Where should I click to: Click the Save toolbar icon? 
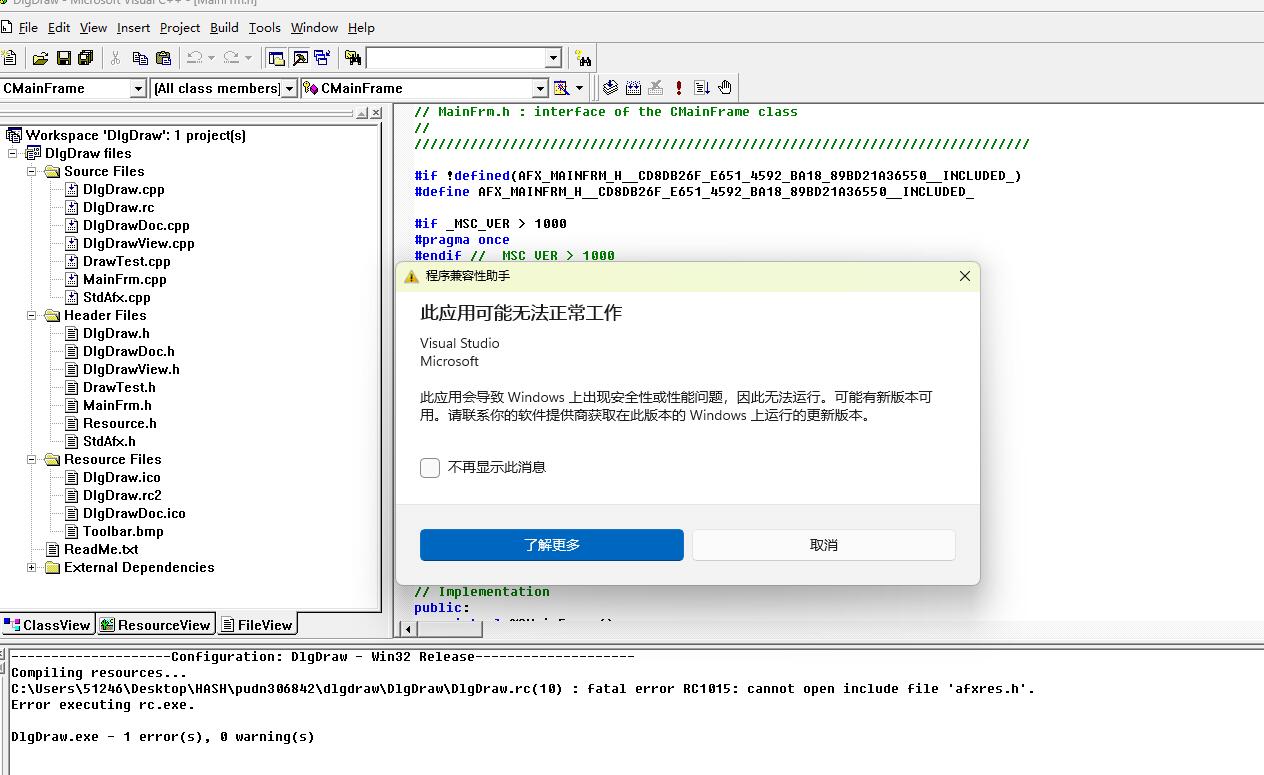[63, 58]
